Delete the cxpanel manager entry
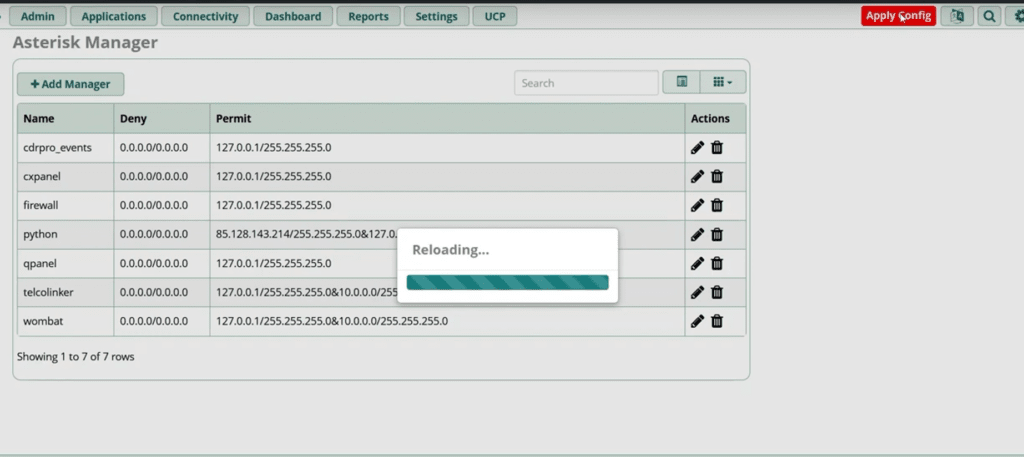 pyautogui.click(x=717, y=177)
